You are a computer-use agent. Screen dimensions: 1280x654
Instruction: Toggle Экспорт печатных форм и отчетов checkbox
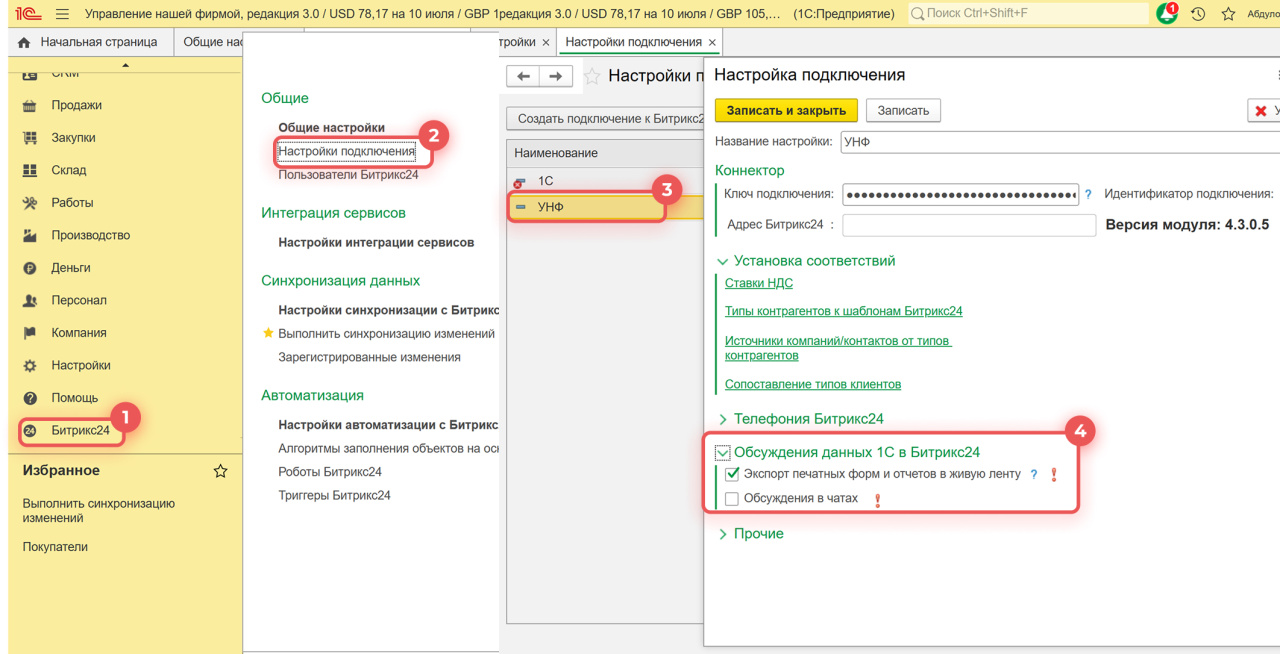(x=732, y=474)
